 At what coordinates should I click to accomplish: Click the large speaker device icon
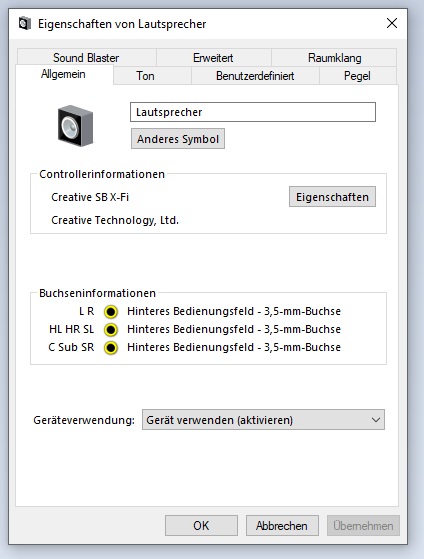(x=76, y=126)
